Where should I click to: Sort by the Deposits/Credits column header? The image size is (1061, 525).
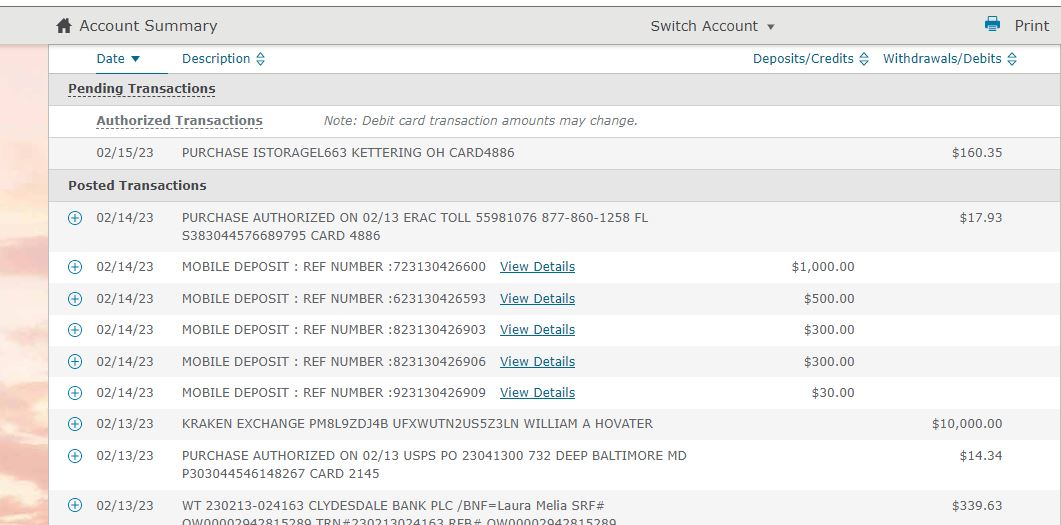pyautogui.click(x=803, y=59)
